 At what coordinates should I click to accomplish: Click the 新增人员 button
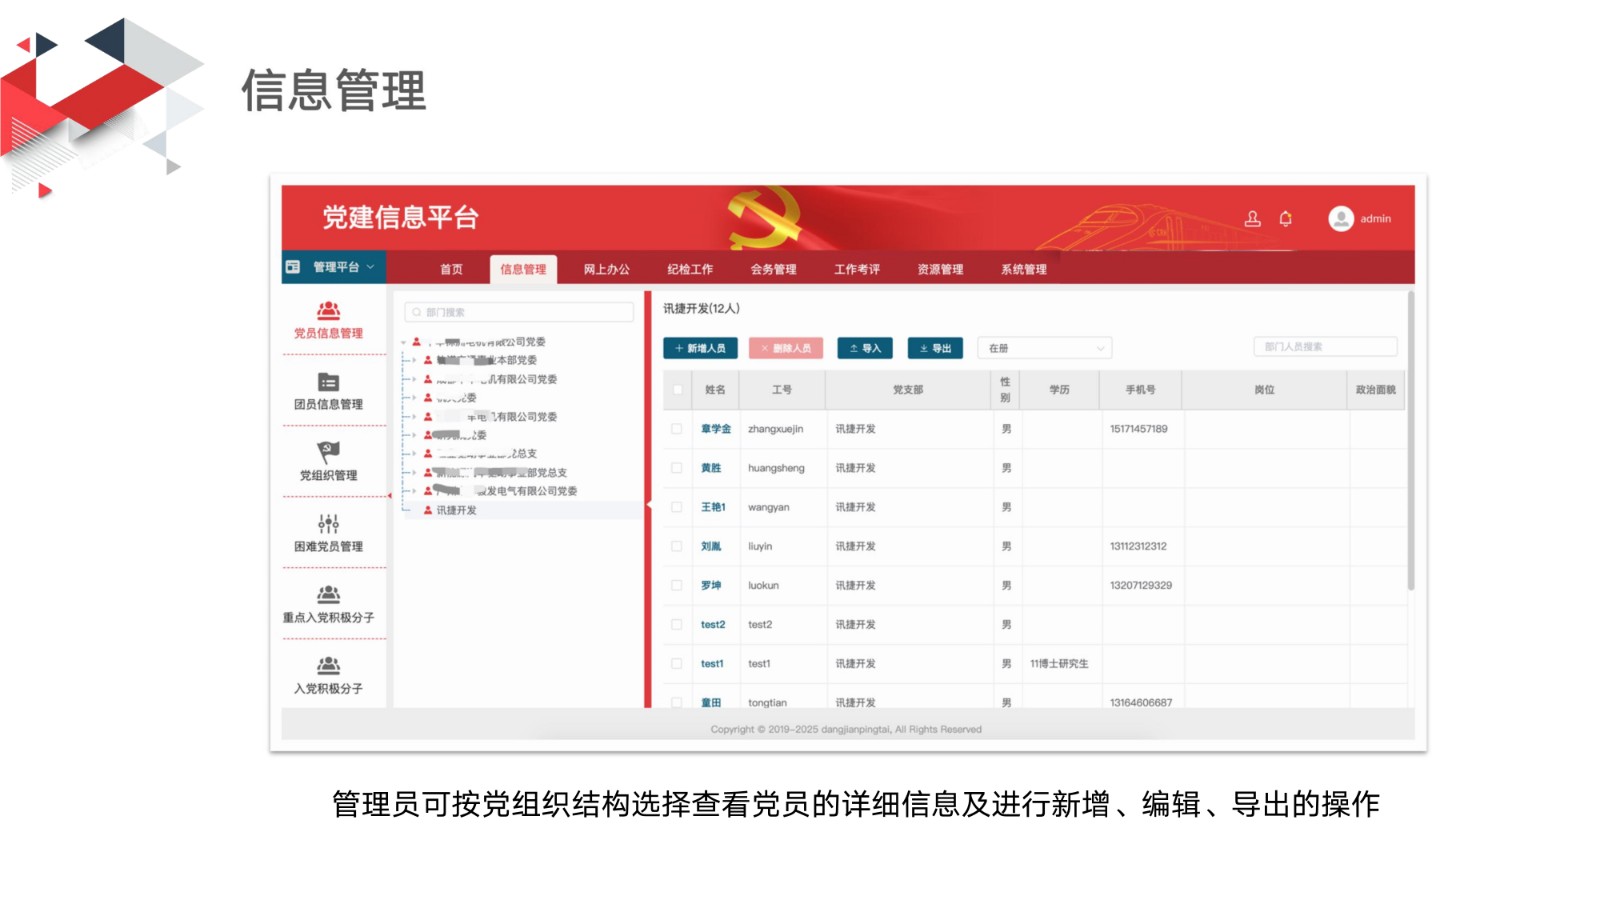(x=701, y=348)
